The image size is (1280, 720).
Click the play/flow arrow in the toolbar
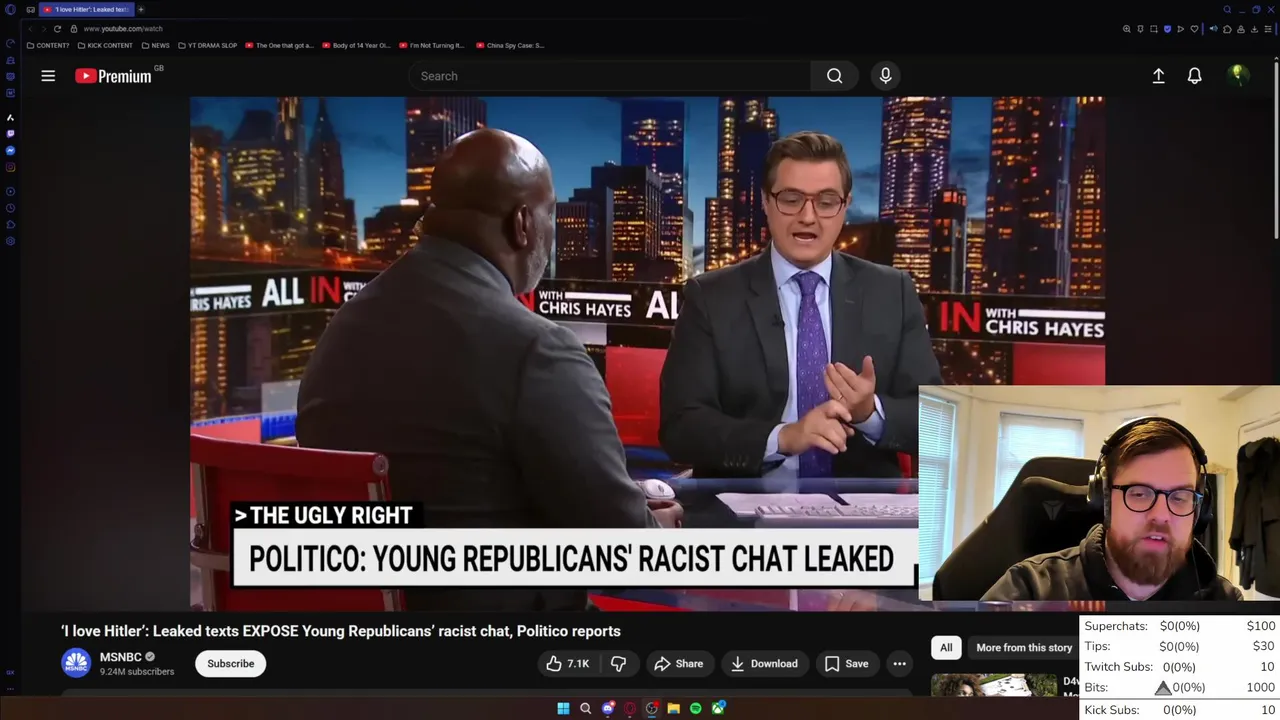click(x=1181, y=29)
